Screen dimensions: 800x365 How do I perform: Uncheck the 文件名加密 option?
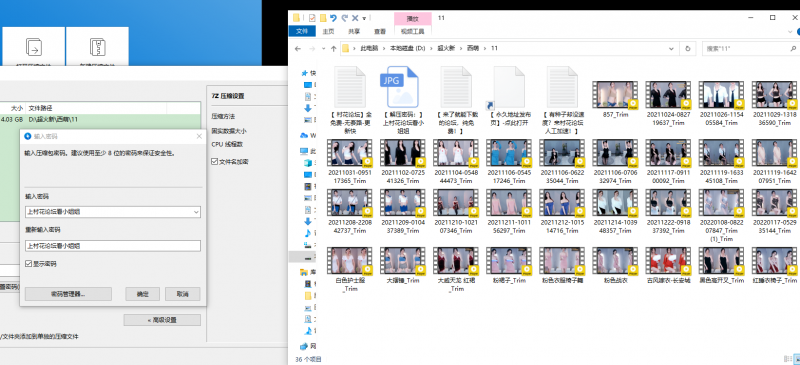click(x=215, y=162)
